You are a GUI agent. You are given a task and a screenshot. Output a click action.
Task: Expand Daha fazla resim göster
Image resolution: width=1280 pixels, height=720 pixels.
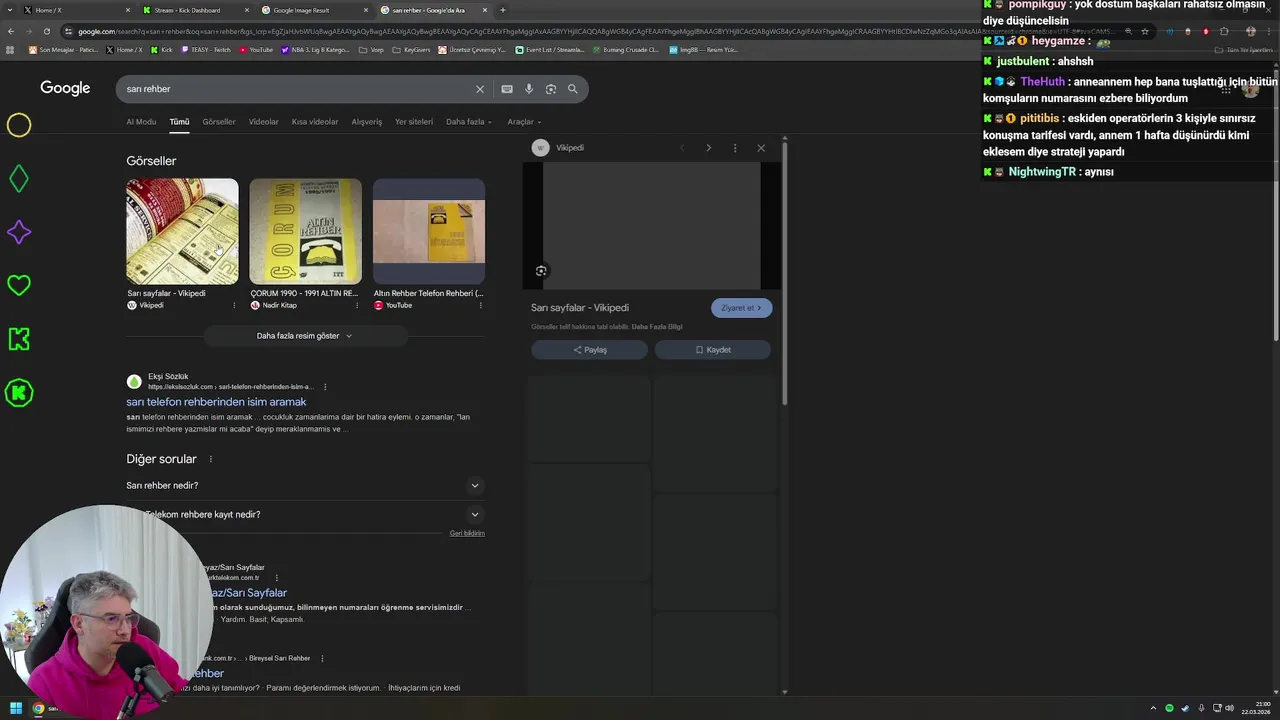(x=305, y=336)
